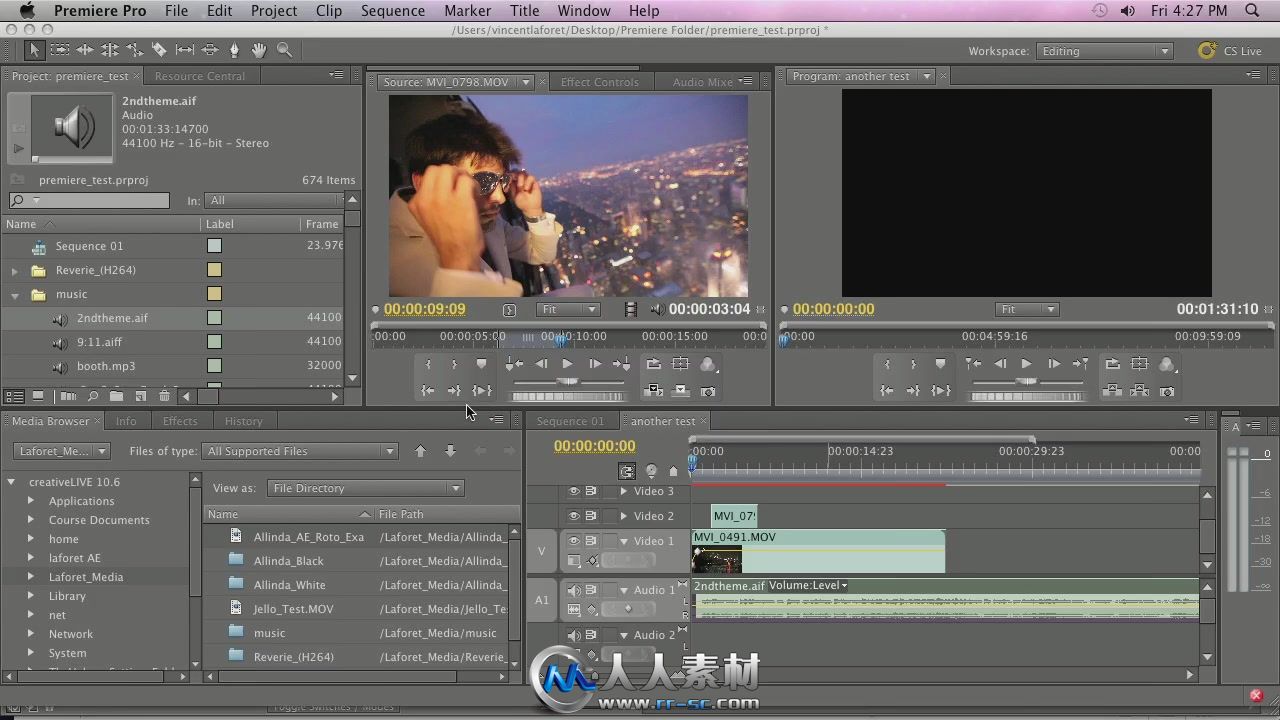Select the Selection arrow tool

(34, 50)
